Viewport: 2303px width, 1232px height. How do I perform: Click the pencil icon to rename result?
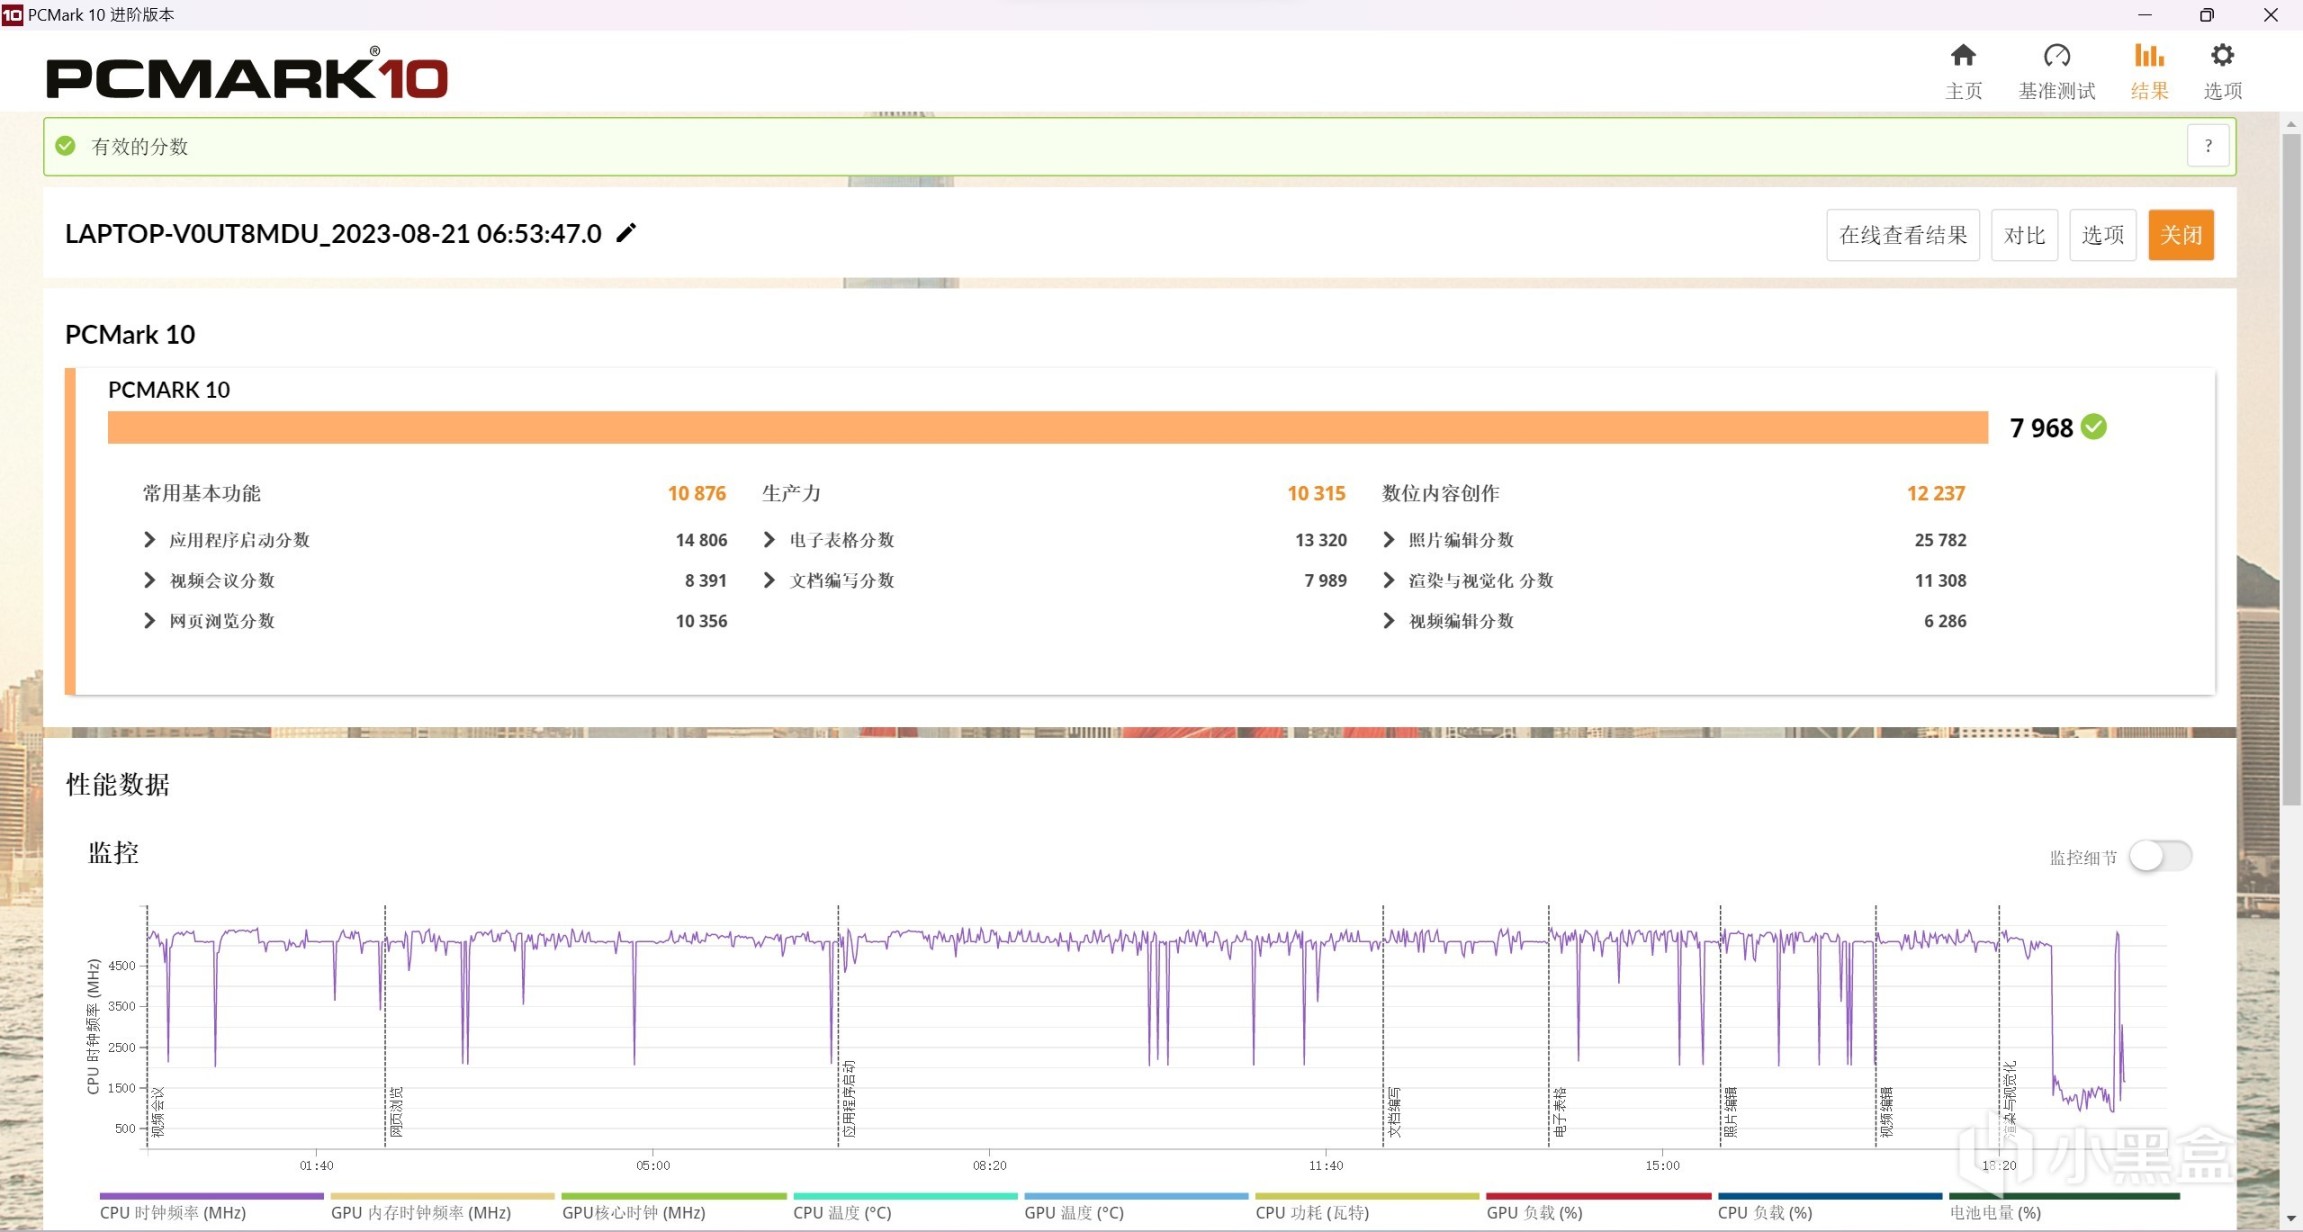click(x=626, y=233)
